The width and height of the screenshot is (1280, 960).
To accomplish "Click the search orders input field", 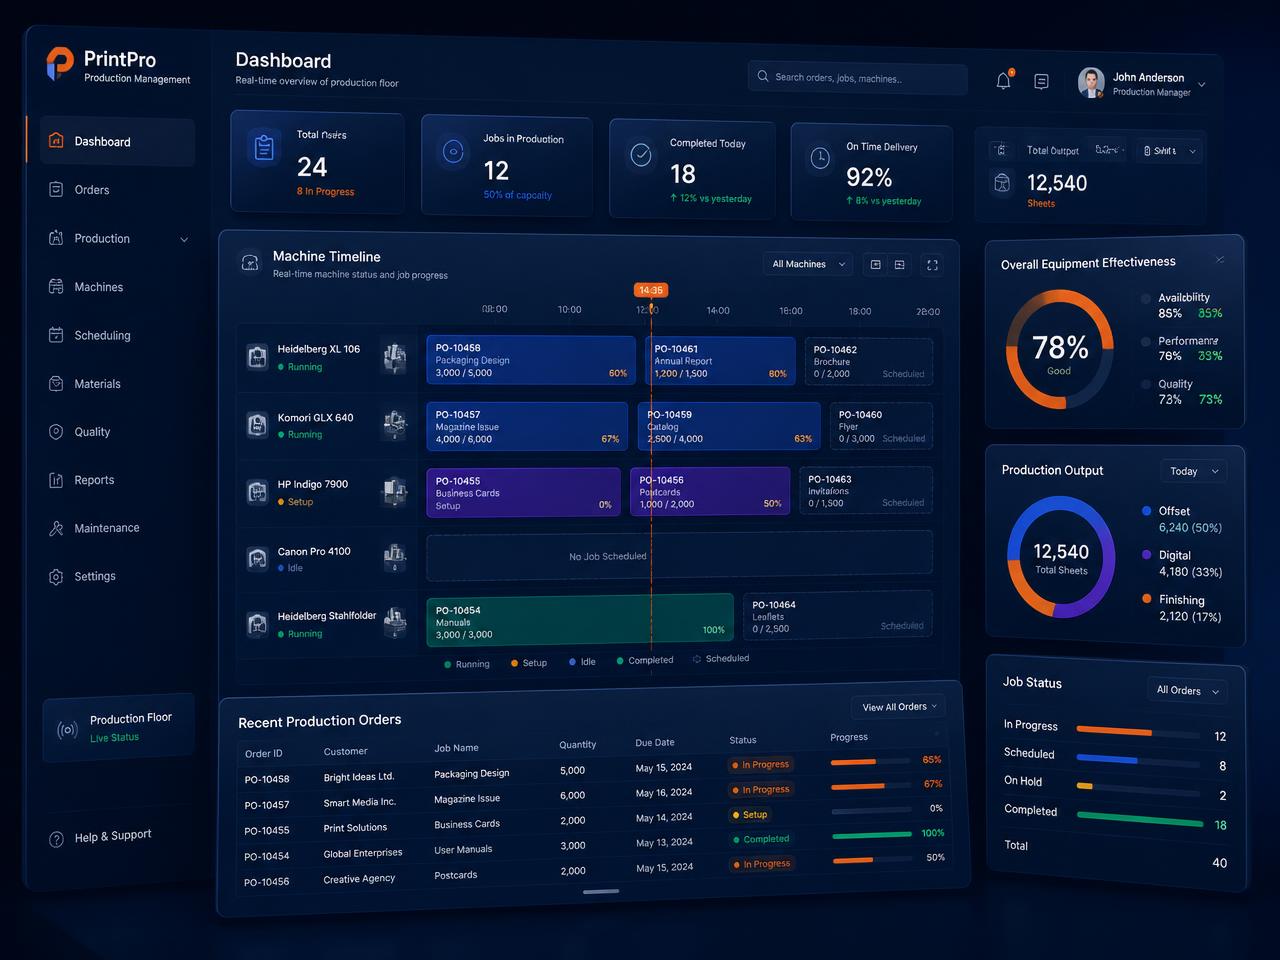I will point(858,78).
